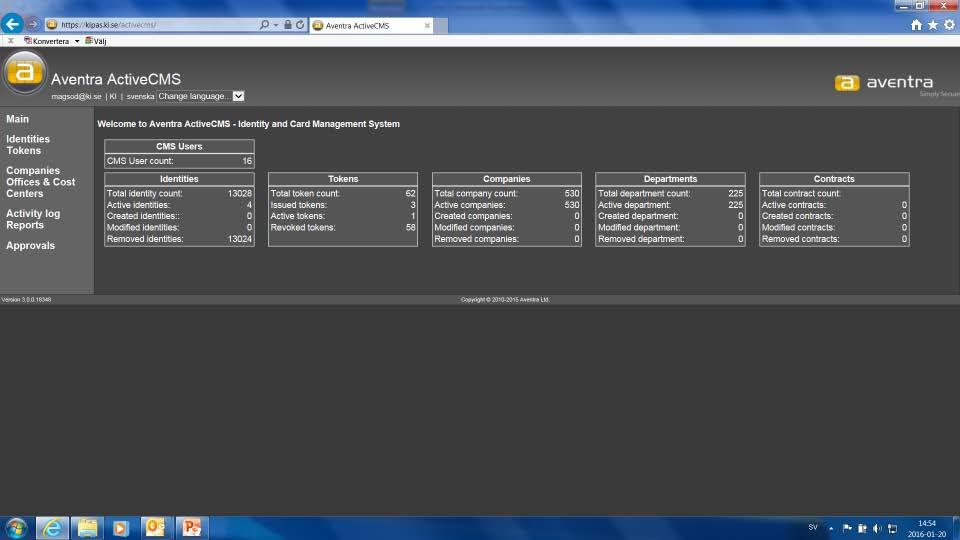Viewport: 960px width, 540px height.
Task: Open the Change language dropdown
Action: tap(200, 96)
